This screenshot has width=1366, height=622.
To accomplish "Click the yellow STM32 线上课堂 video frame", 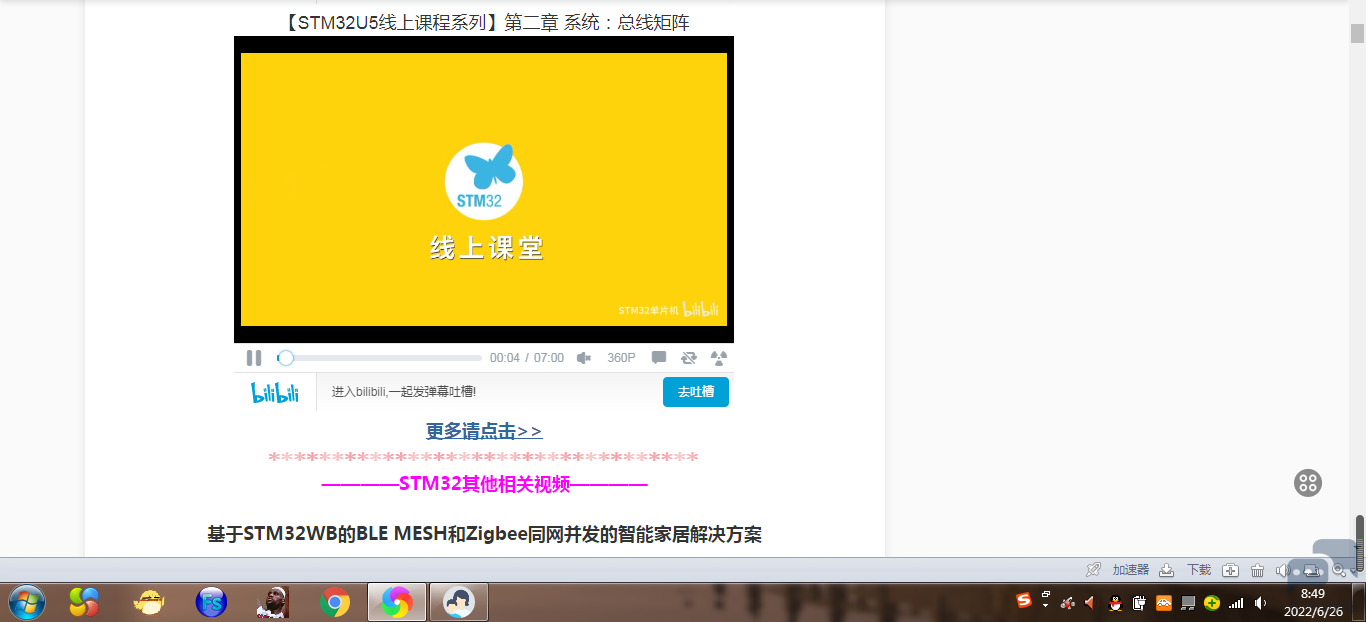I will (484, 189).
